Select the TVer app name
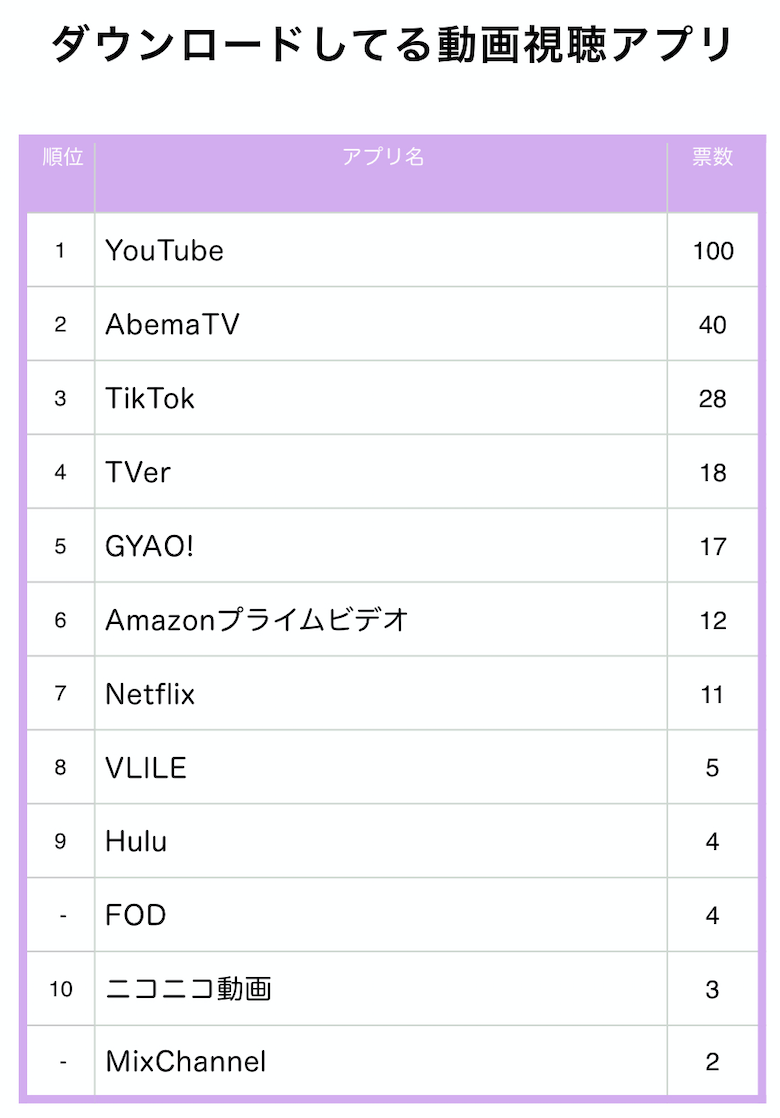 (x=138, y=472)
